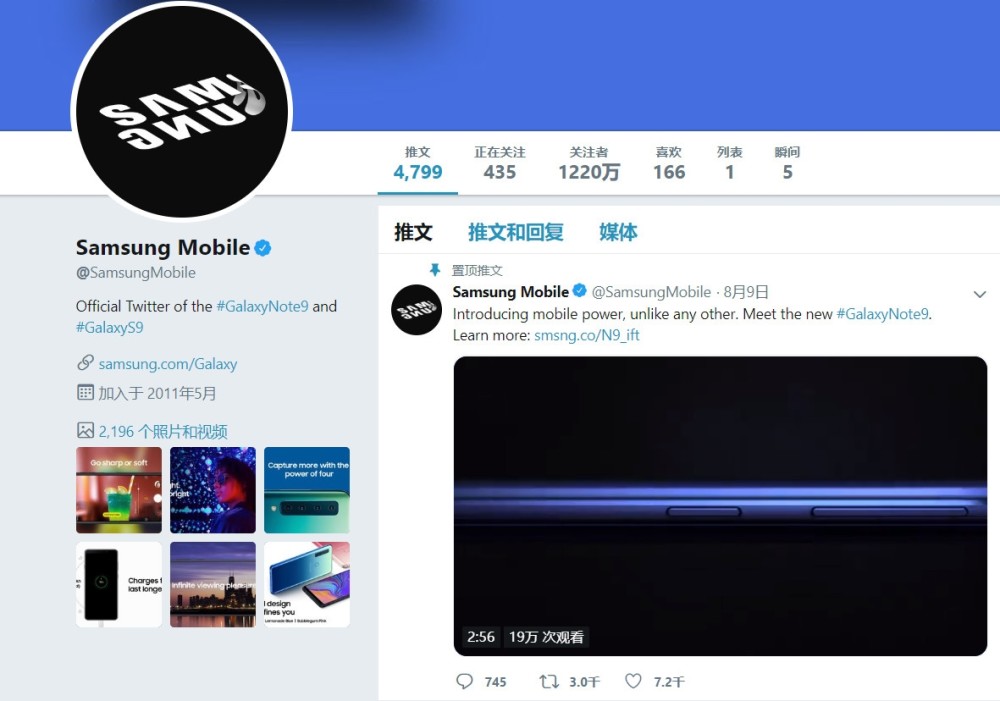Click the photo icon beside 2,196 media count
Viewport: 1000px width, 701px height.
85,431
